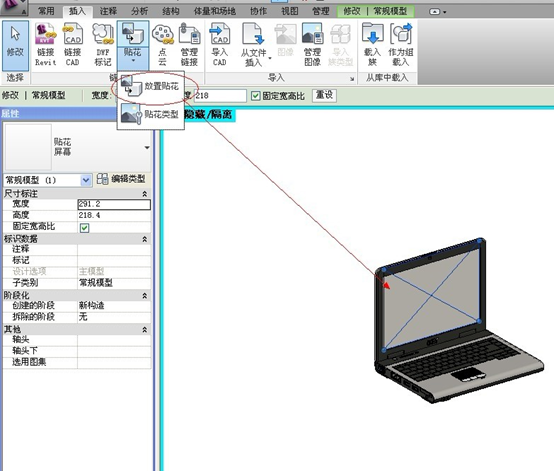Open the 导入 panel dialog launcher arrow

[352, 79]
